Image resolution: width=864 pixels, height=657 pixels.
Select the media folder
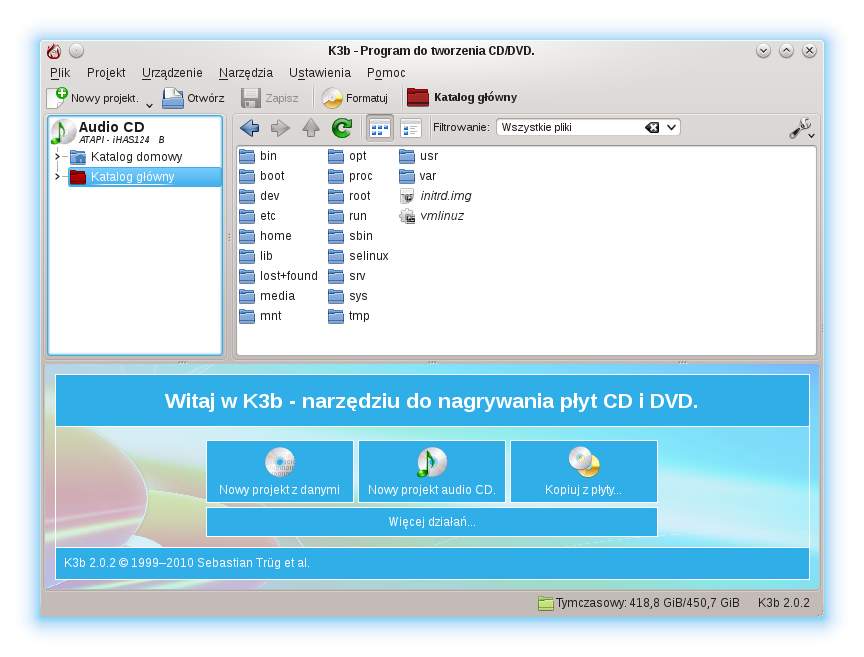click(x=267, y=296)
